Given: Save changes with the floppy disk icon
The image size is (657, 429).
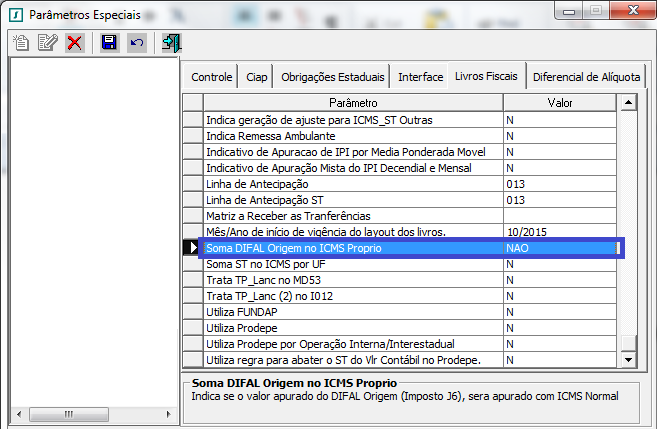Looking at the screenshot, I should (109, 42).
